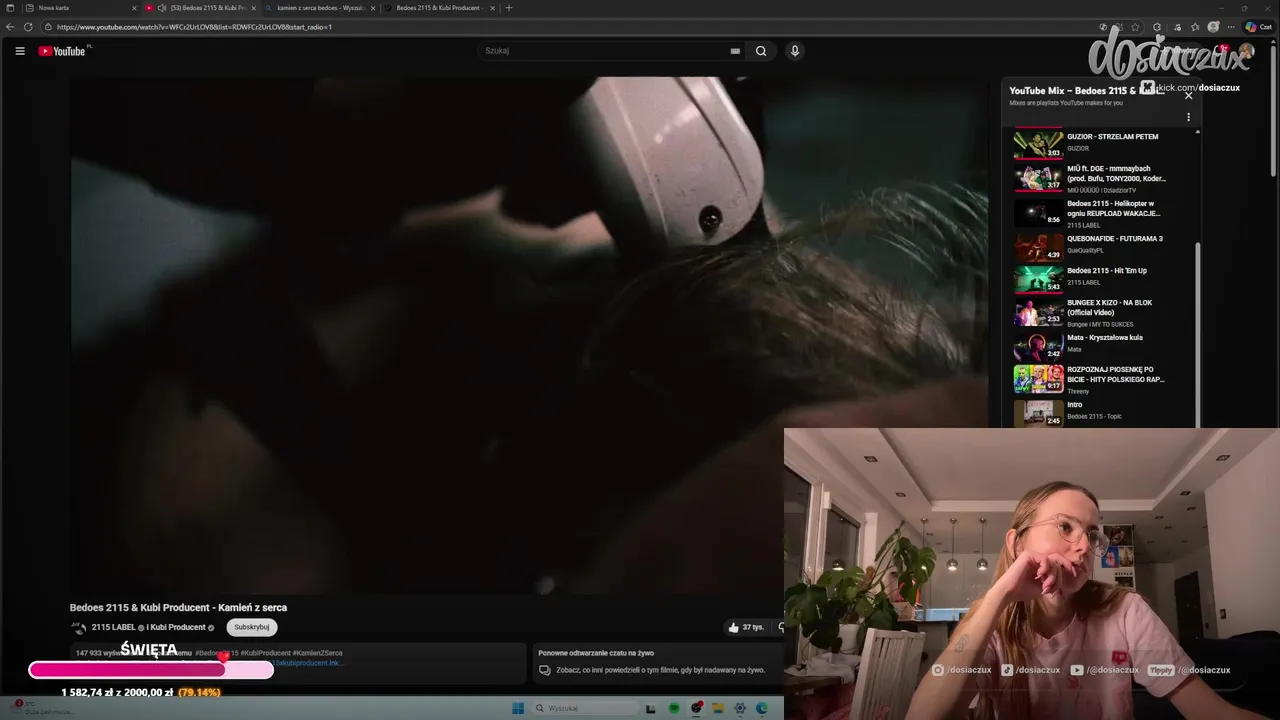1280x720 pixels.
Task: Play MIÜ ft. DGE - mmmaybach playlist item
Action: pos(1104,179)
